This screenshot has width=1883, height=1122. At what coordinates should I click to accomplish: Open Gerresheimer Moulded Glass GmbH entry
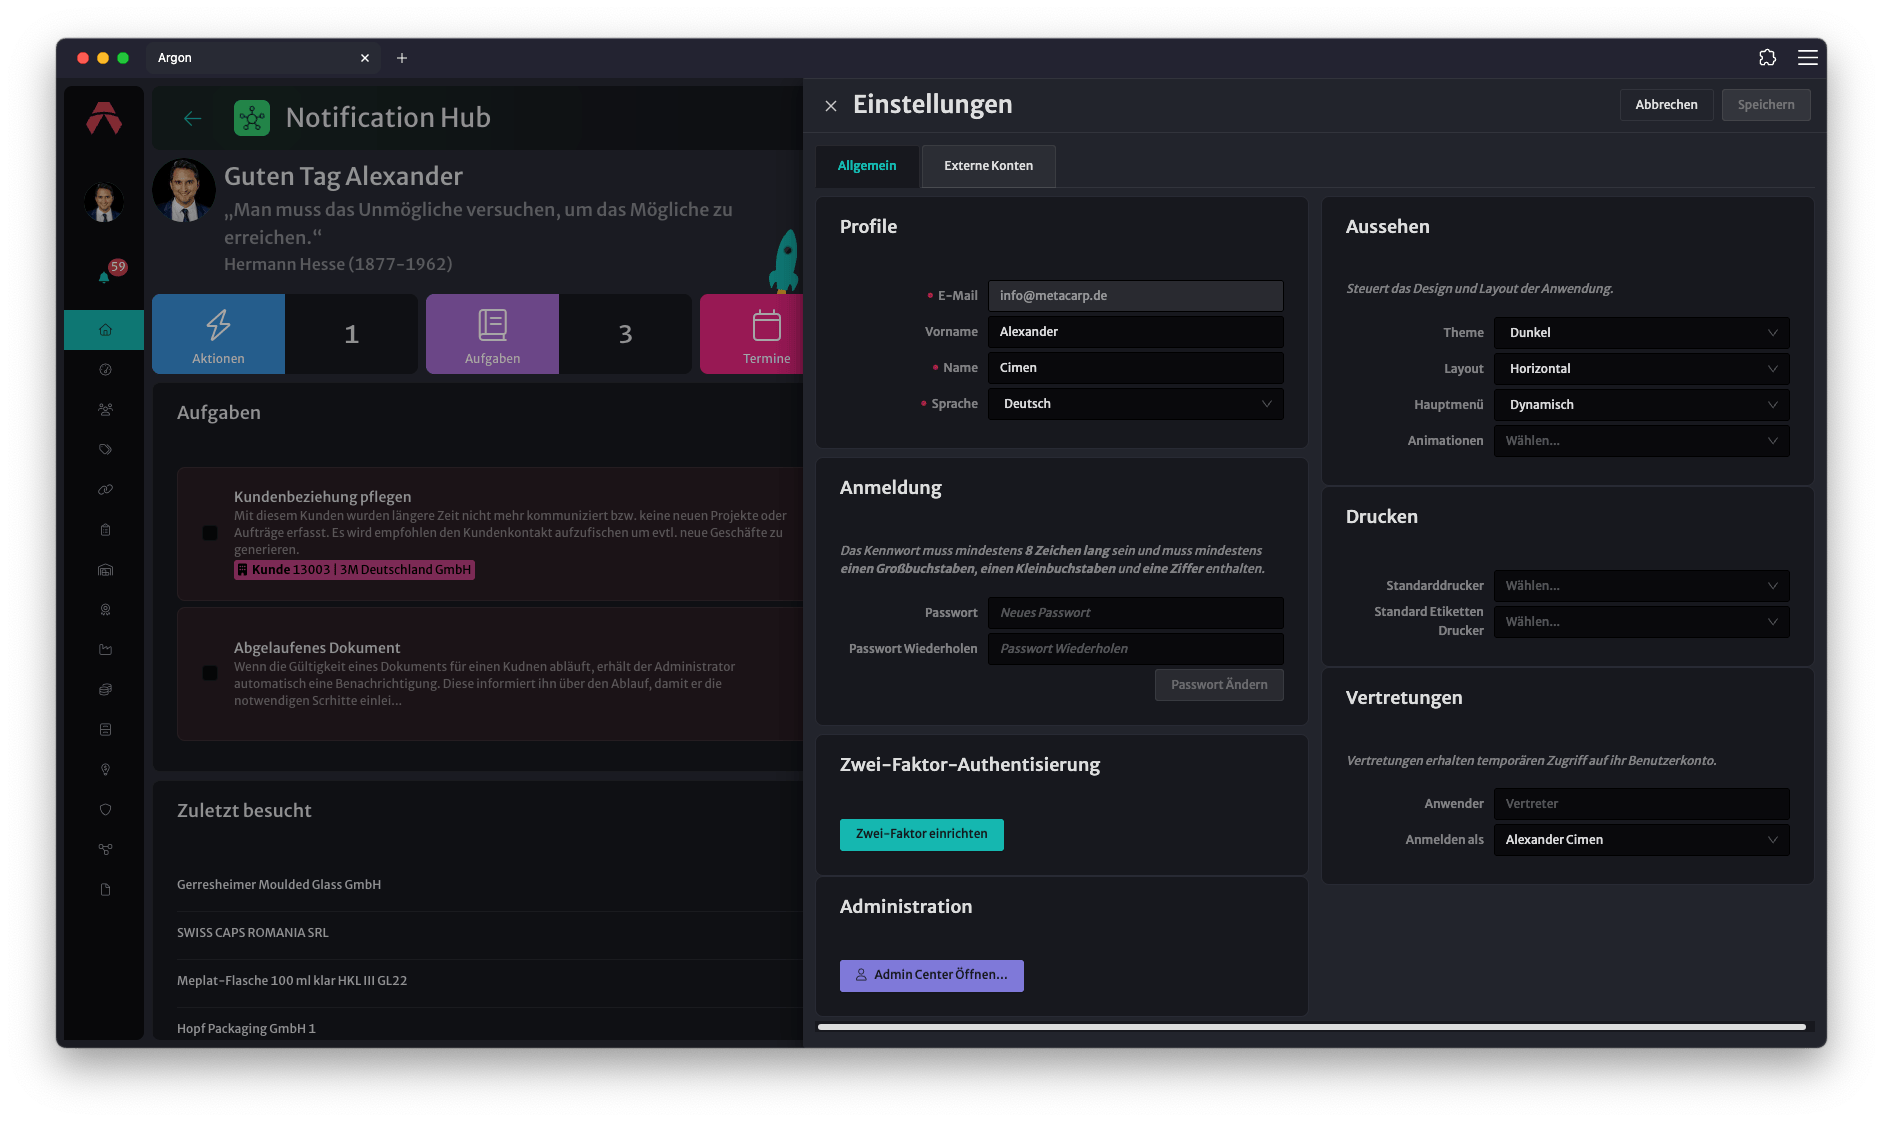coord(279,885)
